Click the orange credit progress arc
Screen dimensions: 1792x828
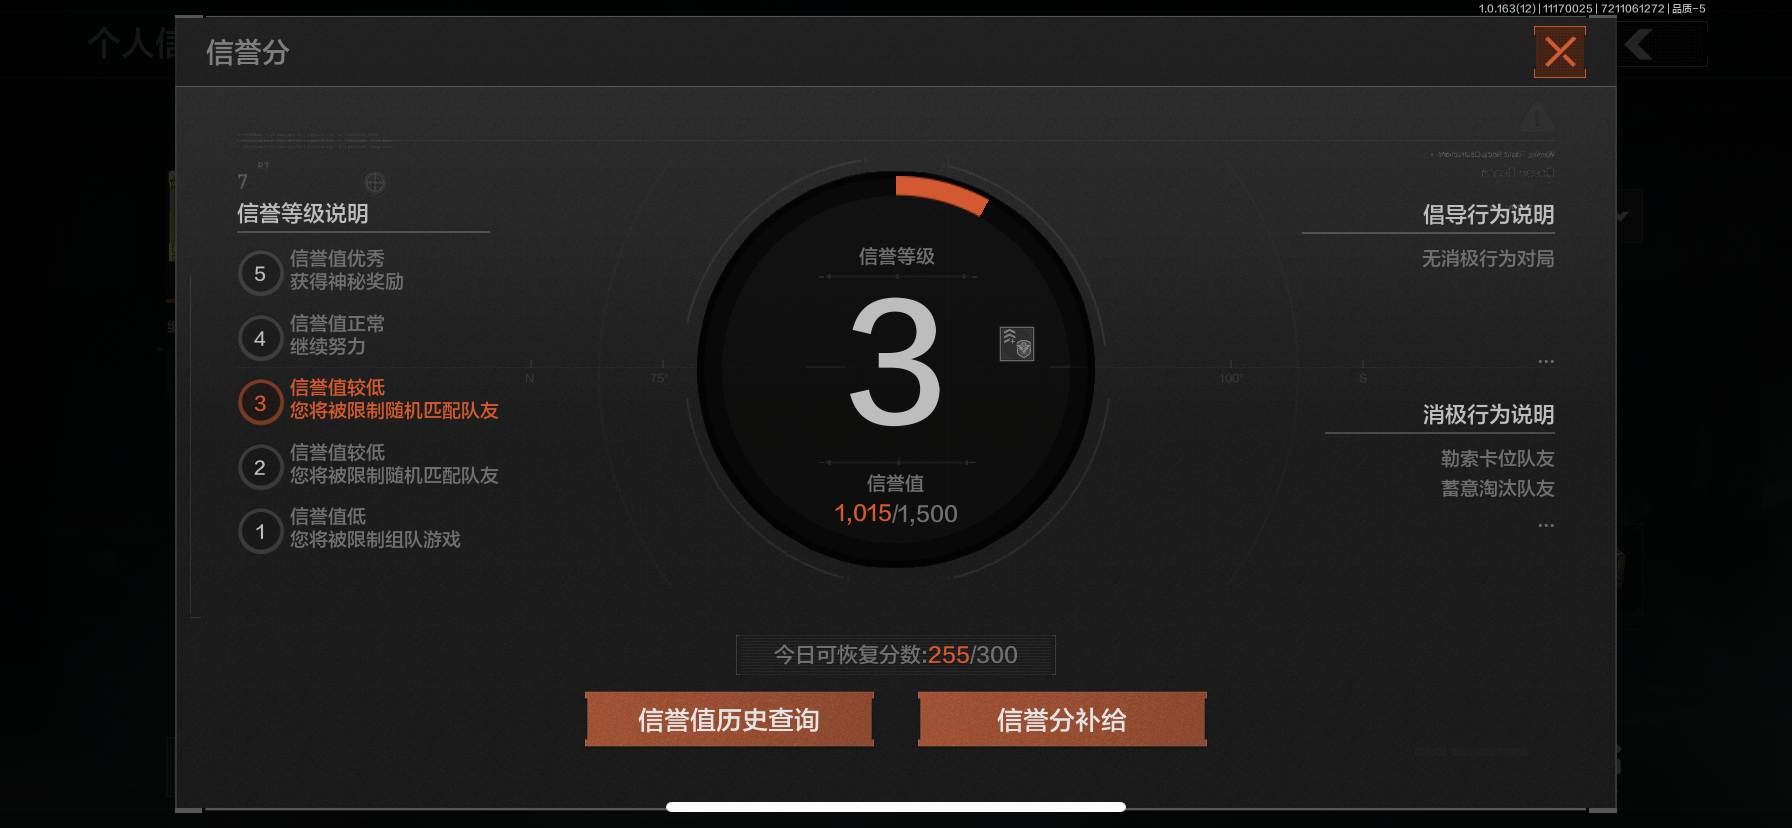pos(941,194)
